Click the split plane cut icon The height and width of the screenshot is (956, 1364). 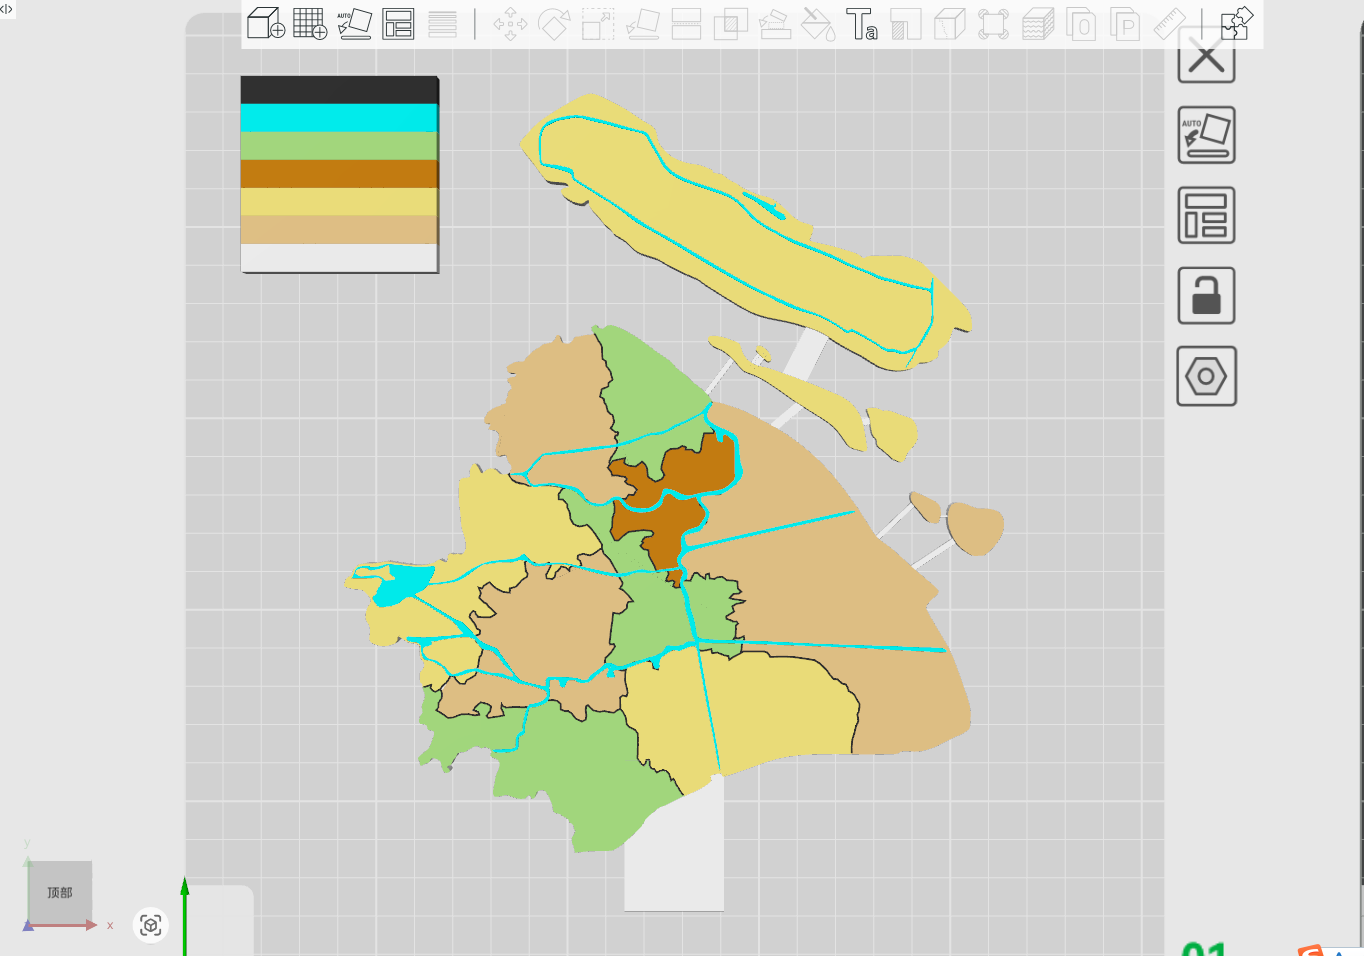686,24
